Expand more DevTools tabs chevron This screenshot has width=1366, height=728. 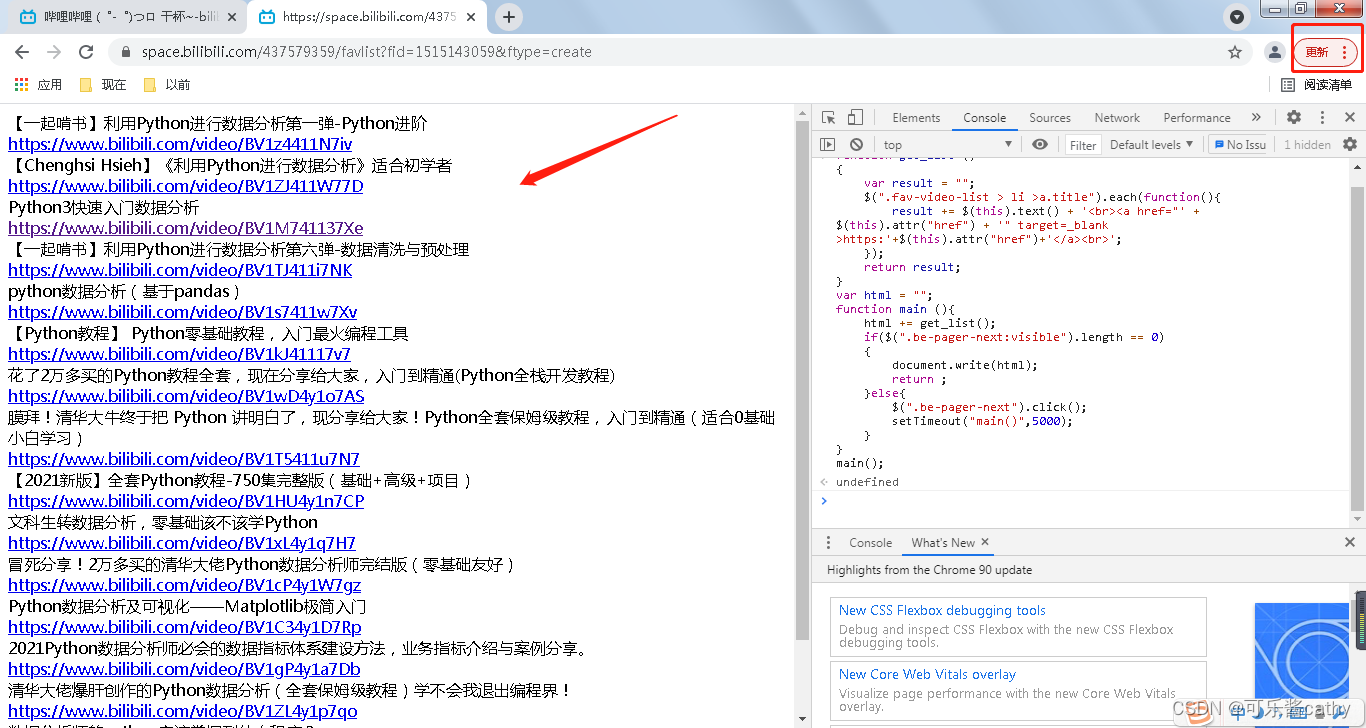[1256, 118]
